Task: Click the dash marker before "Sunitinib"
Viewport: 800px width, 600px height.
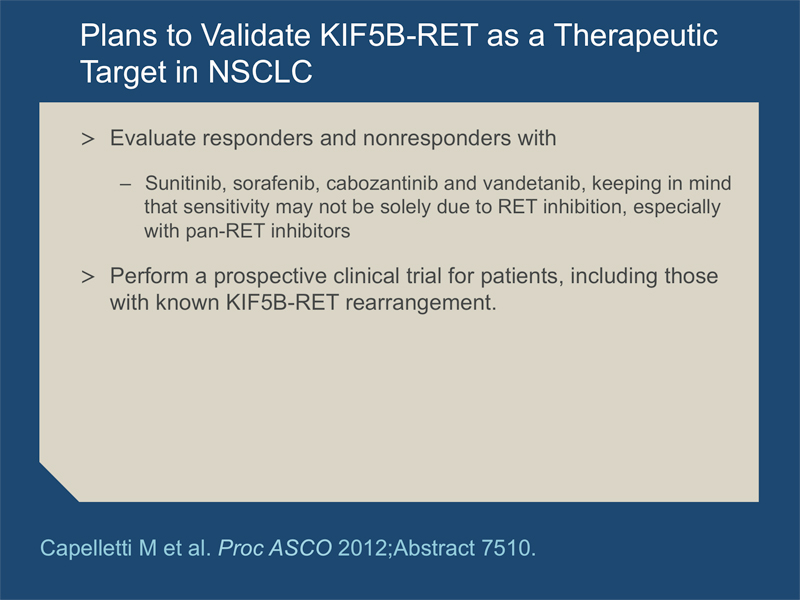Action: [x=126, y=184]
